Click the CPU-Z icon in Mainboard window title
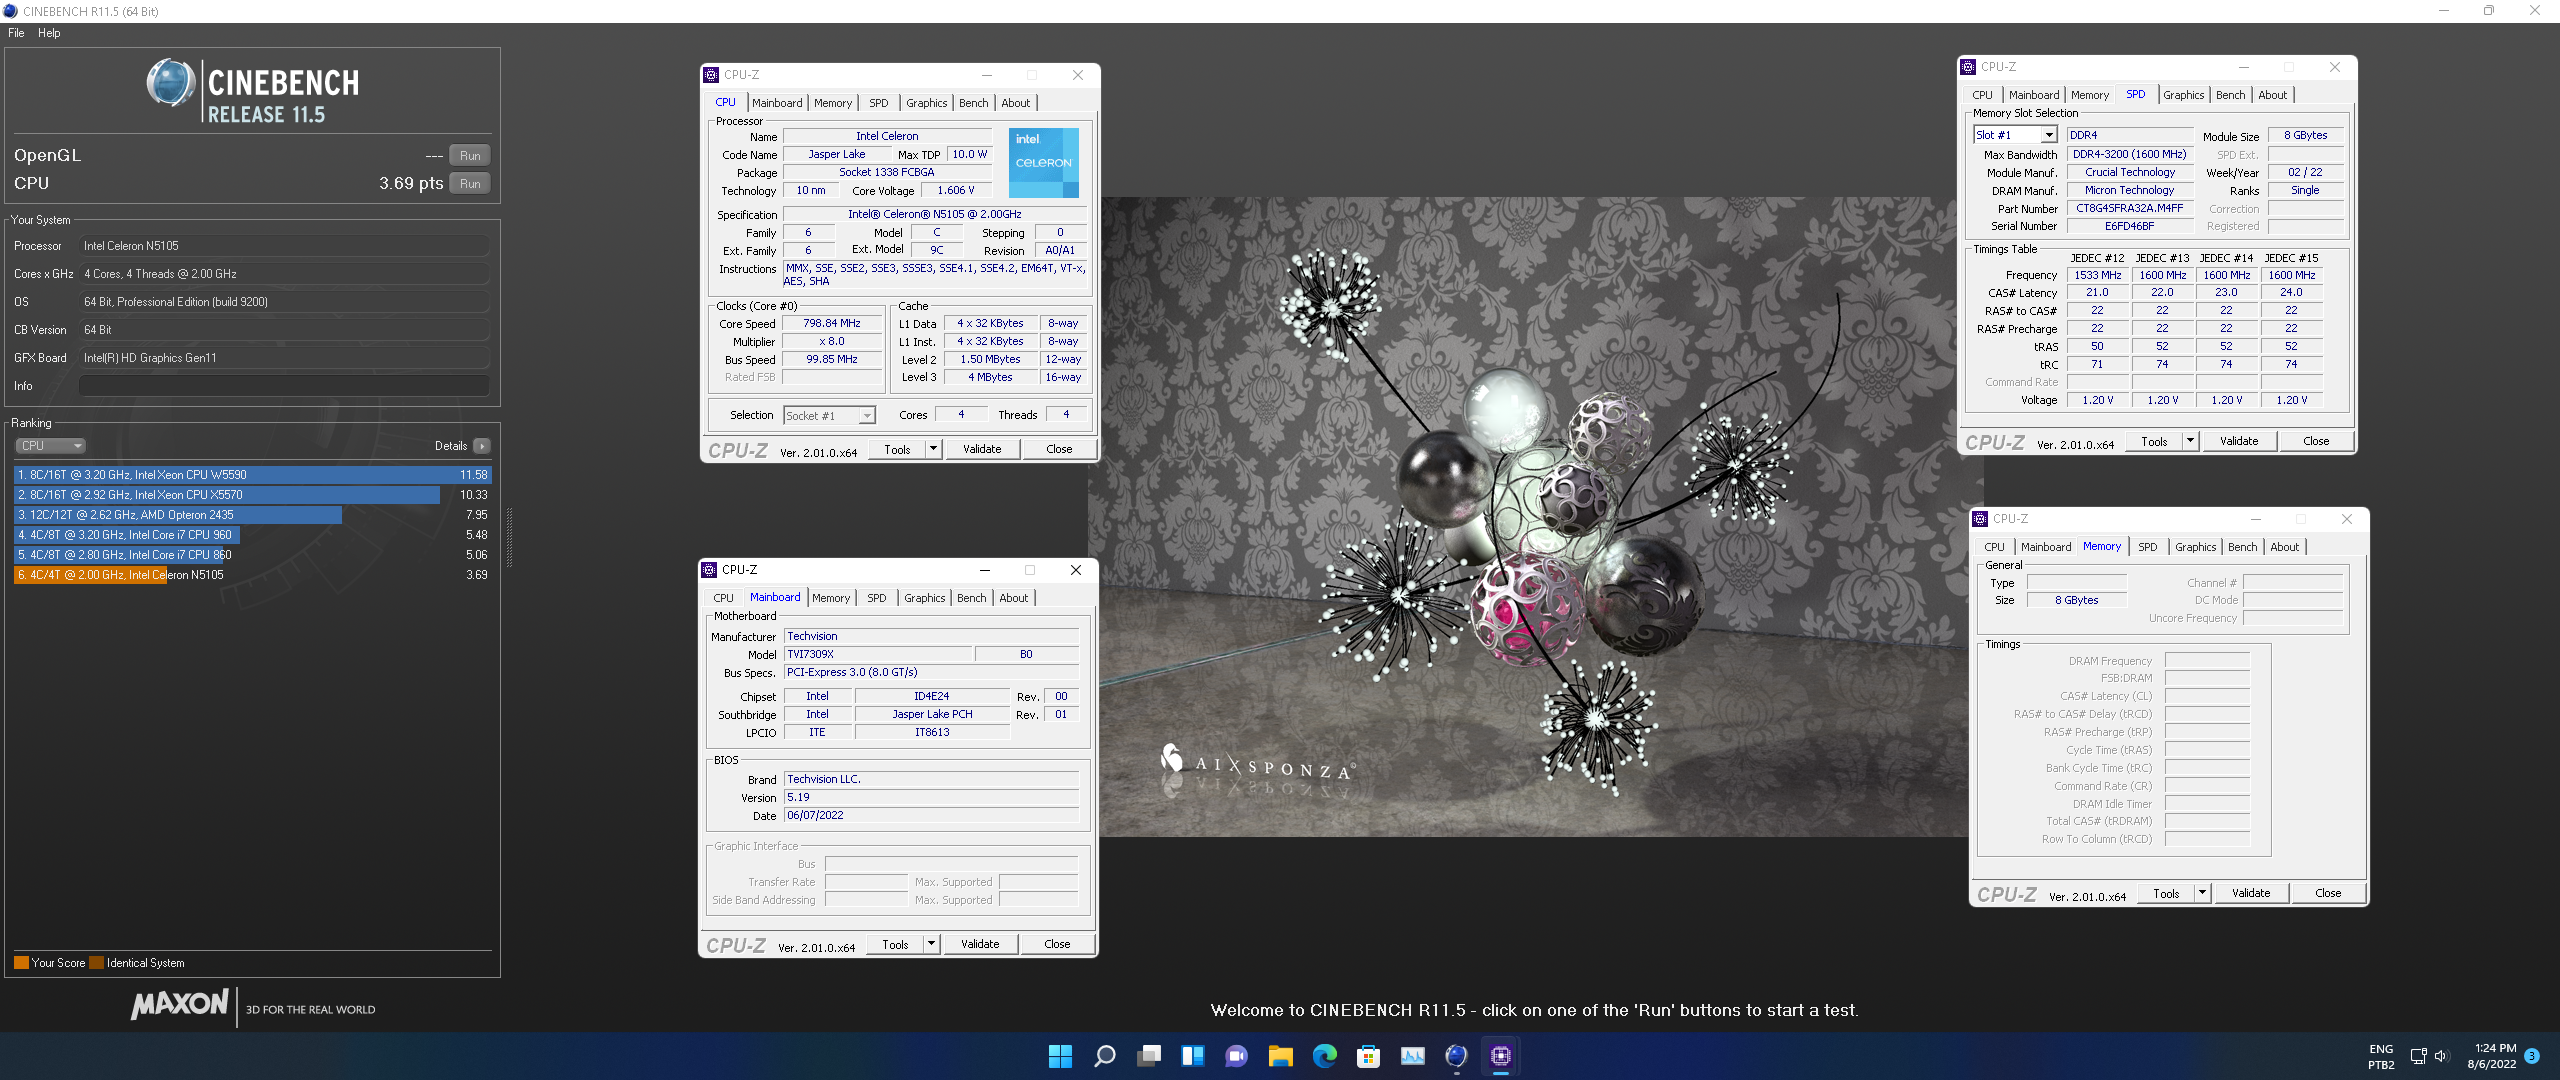Screen dimensions: 2560x1080 tap(709, 570)
